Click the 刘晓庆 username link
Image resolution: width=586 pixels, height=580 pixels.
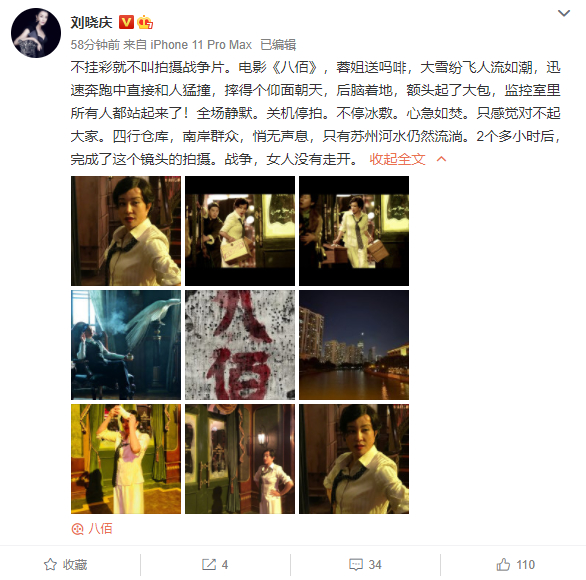click(x=92, y=22)
